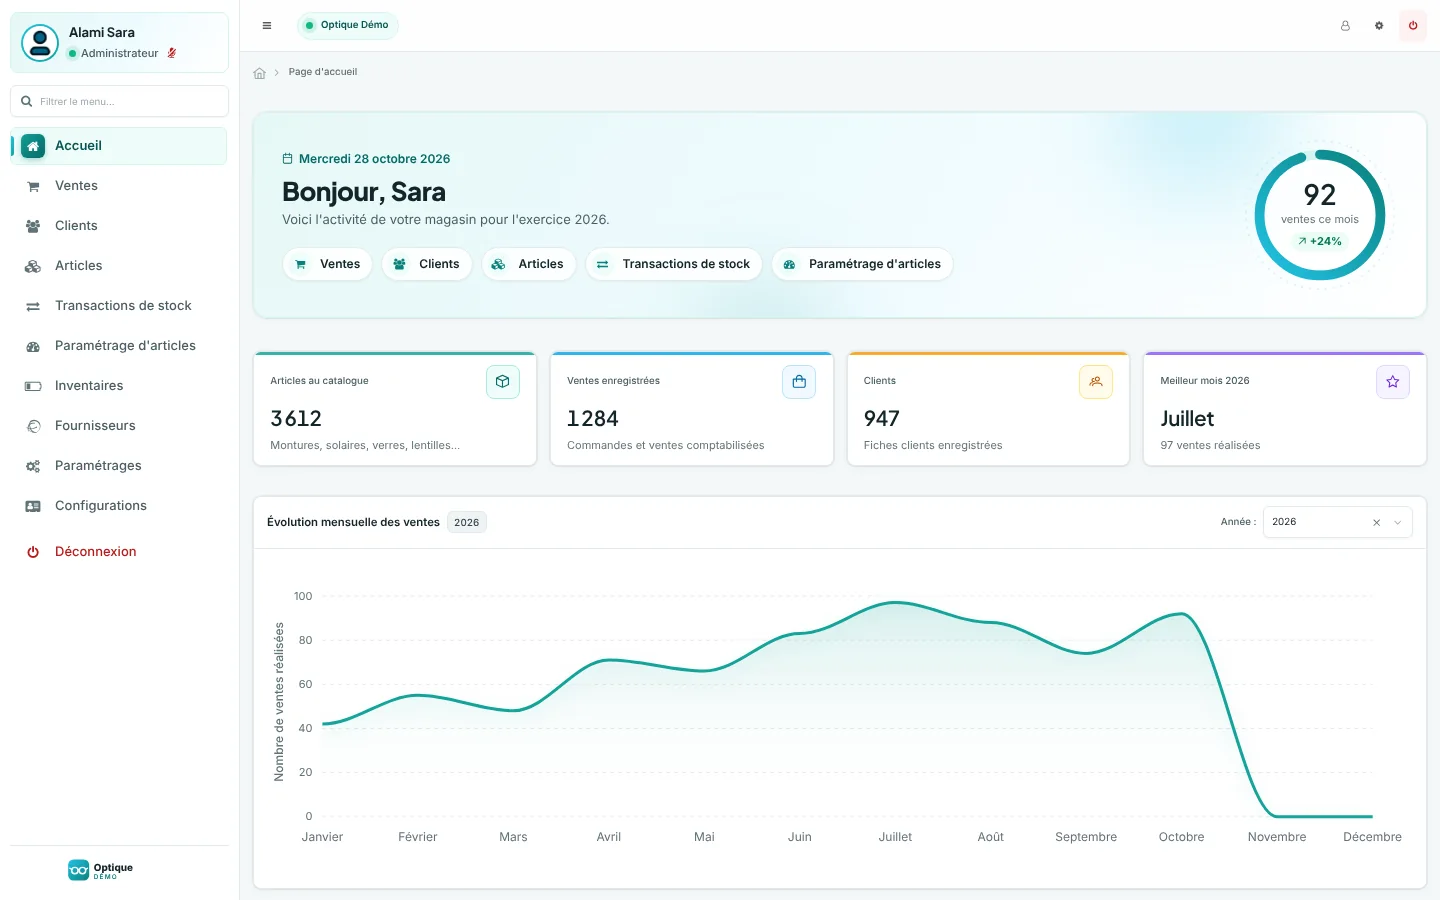Viewport: 1440px width, 900px height.
Task: Click the Transactions de stock banner button
Action: [x=674, y=264]
